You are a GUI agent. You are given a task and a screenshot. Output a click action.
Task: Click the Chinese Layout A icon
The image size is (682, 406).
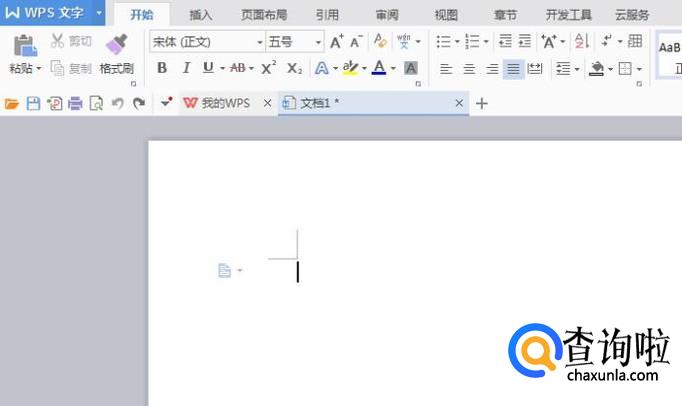pyautogui.click(x=548, y=42)
